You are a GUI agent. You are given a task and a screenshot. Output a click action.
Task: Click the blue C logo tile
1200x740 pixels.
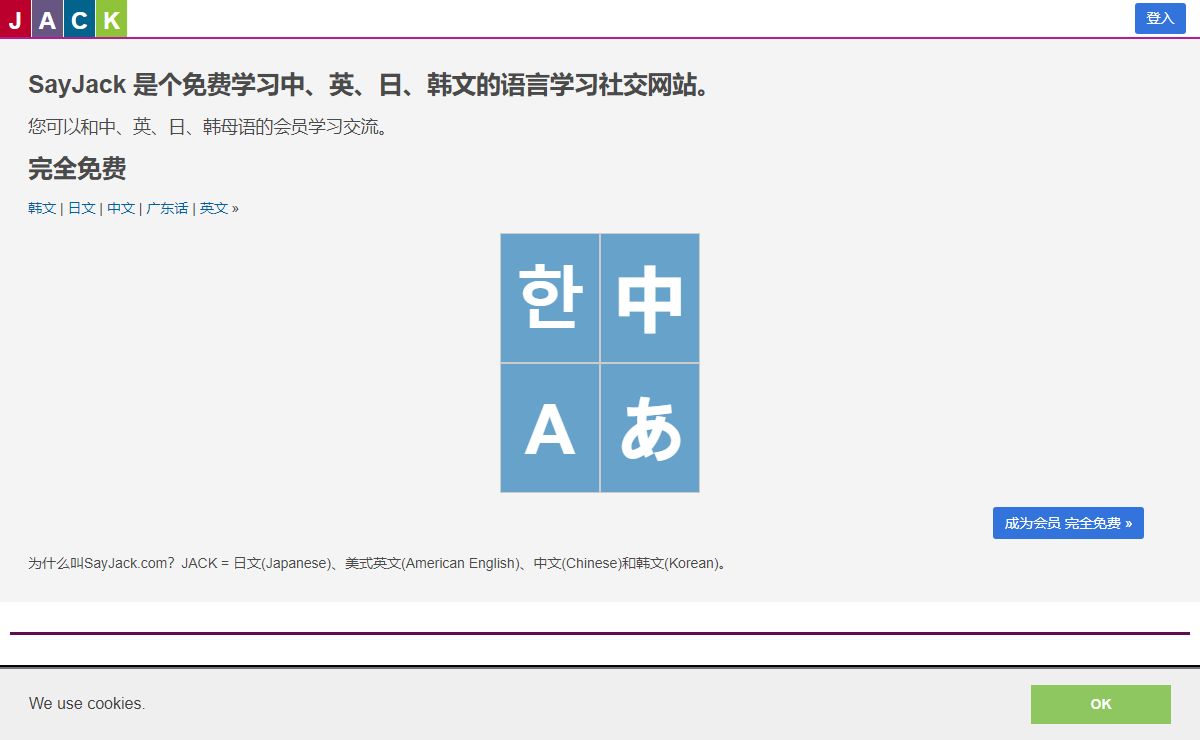click(79, 18)
